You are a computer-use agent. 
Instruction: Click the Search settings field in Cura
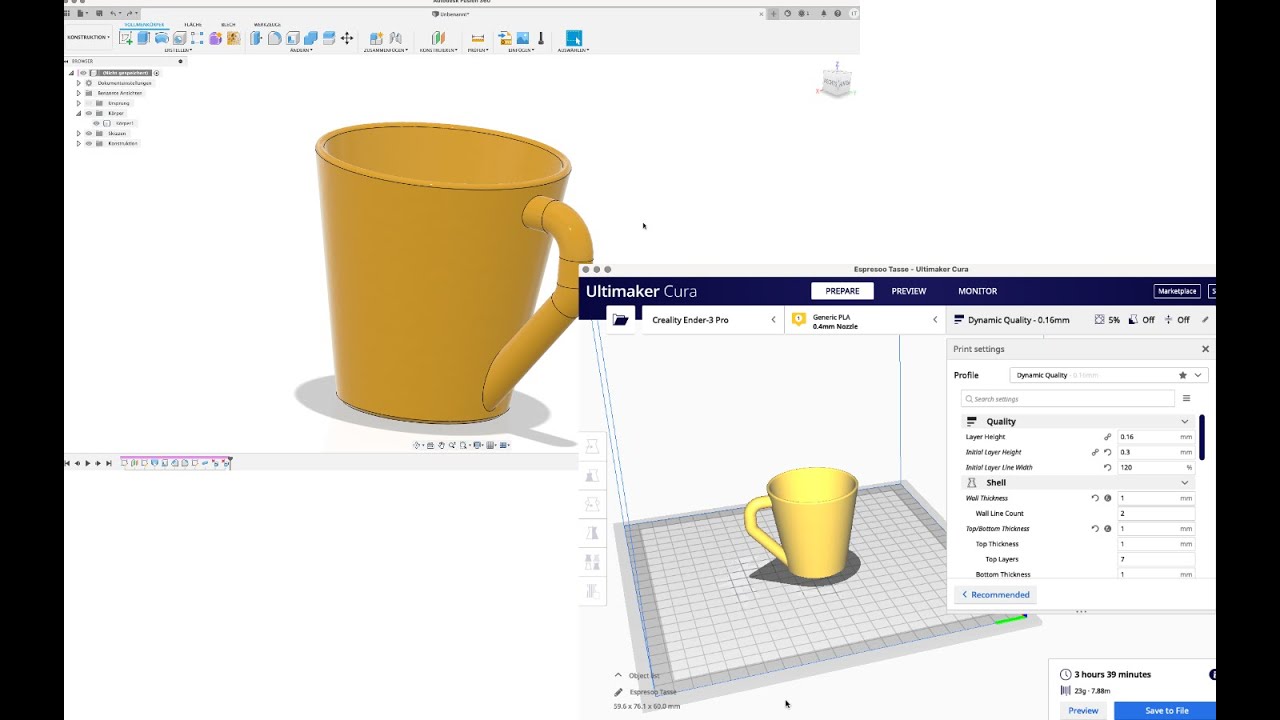[1068, 398]
